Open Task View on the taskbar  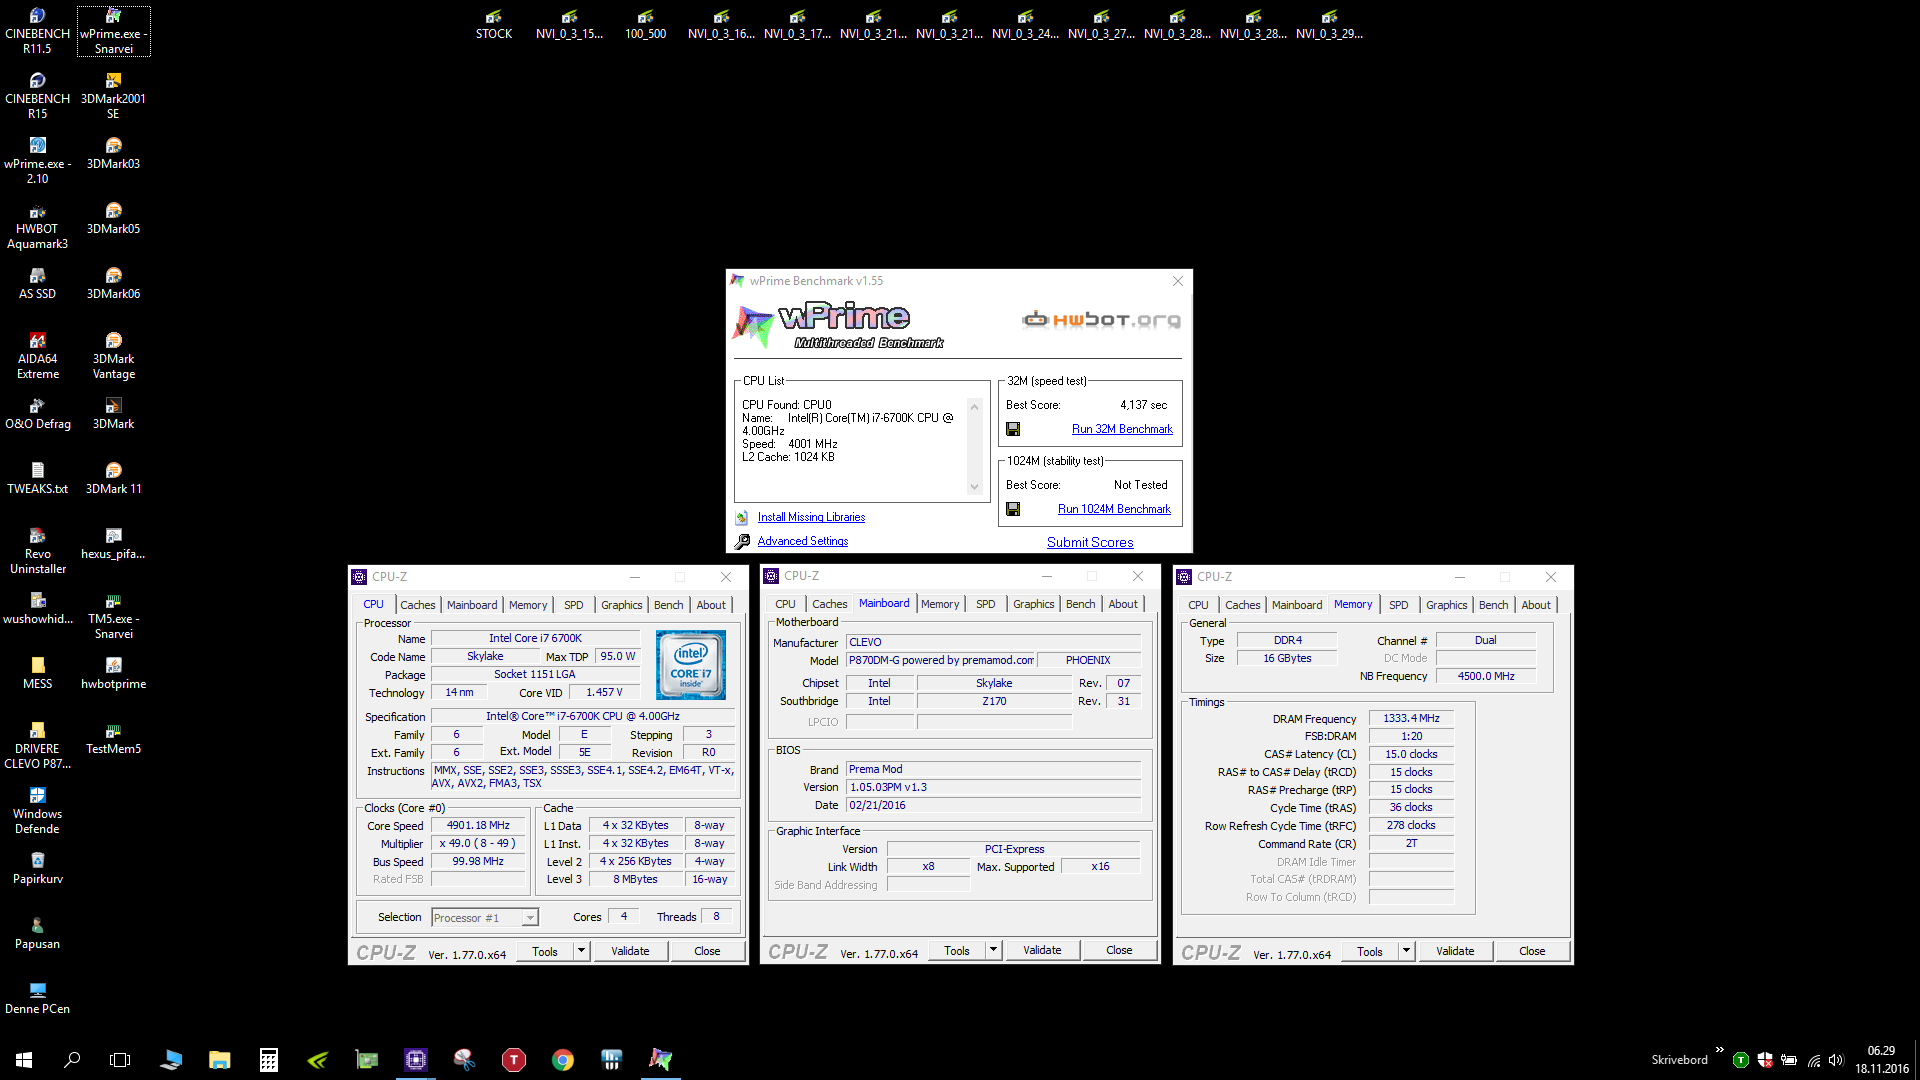[120, 1059]
